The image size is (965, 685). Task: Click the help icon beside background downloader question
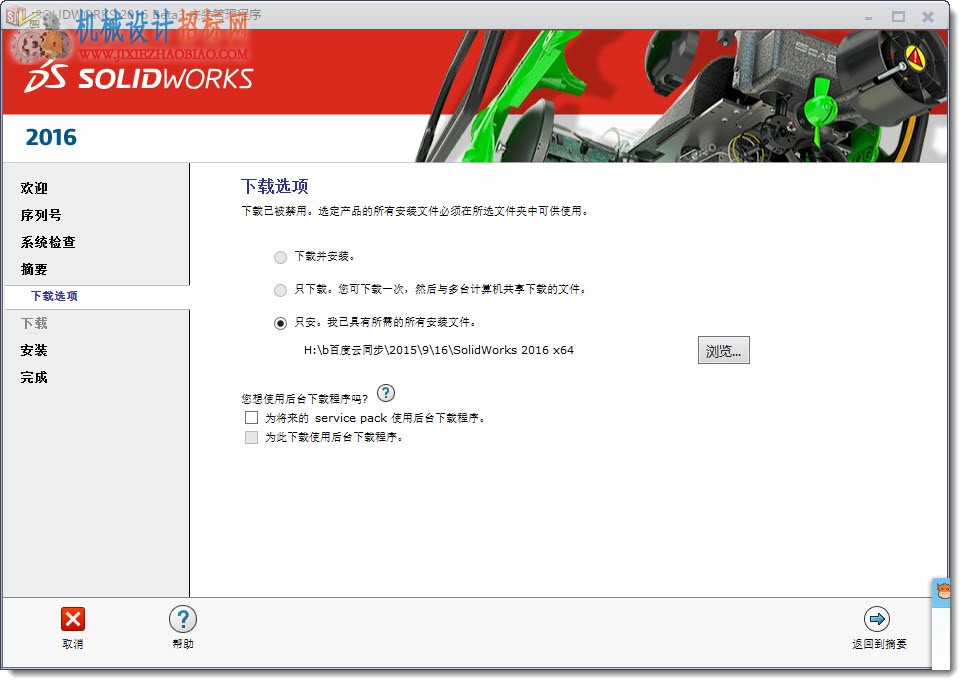[386, 393]
